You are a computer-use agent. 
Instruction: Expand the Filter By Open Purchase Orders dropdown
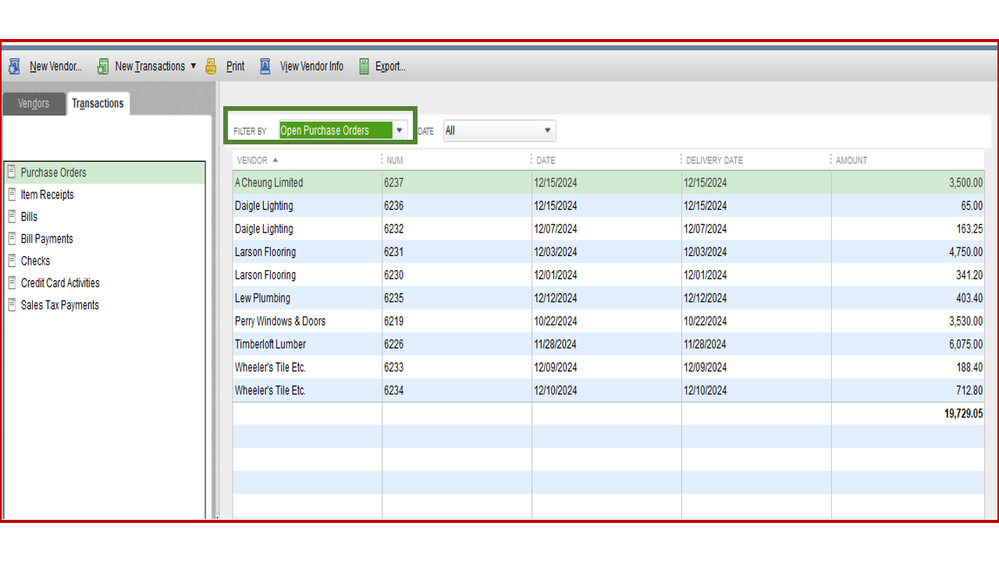pos(399,131)
